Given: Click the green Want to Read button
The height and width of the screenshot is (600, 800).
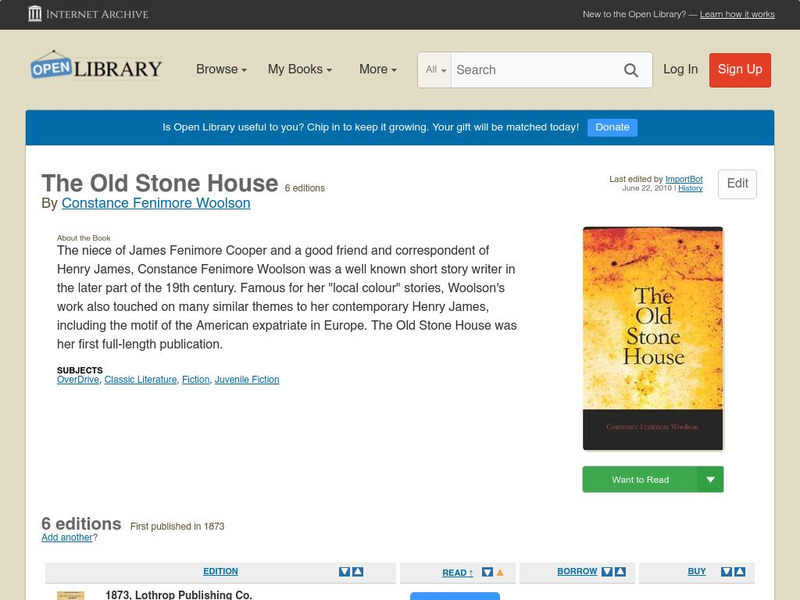Looking at the screenshot, I should pos(640,479).
